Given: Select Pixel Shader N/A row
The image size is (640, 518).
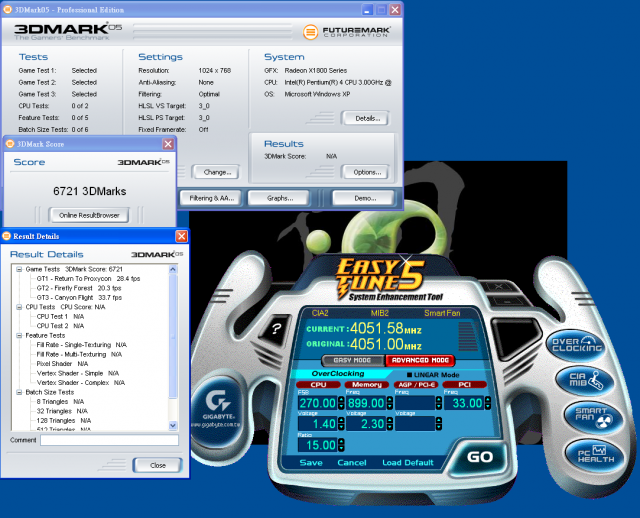Looking at the screenshot, I should (x=62, y=364).
